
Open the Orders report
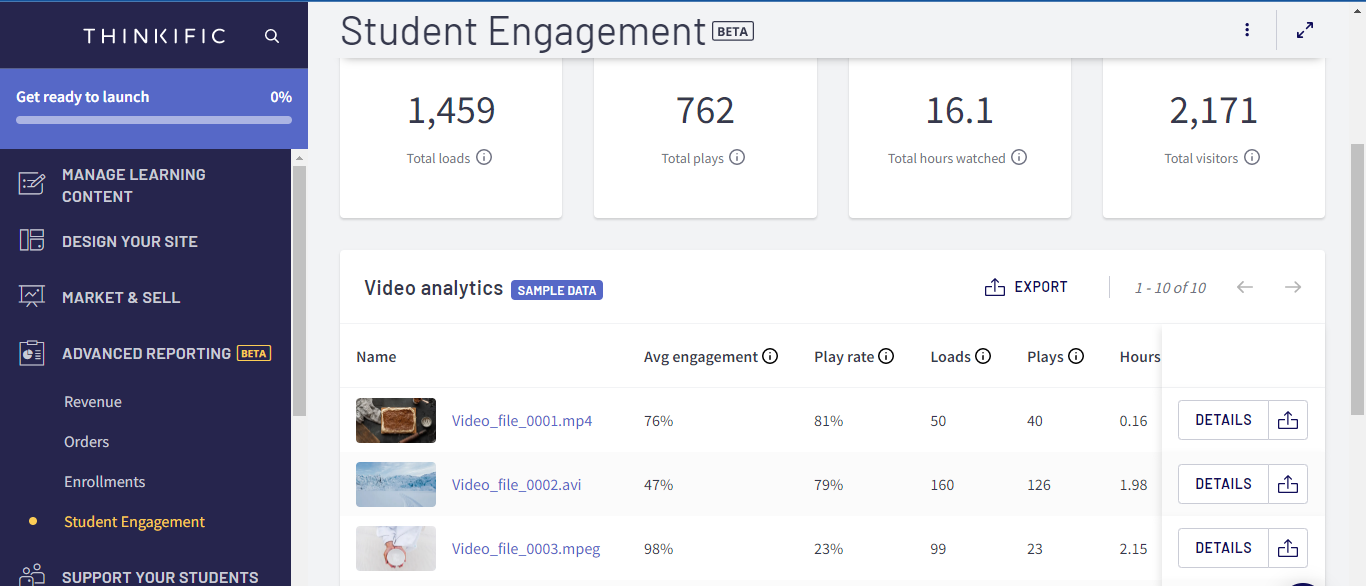pos(87,442)
